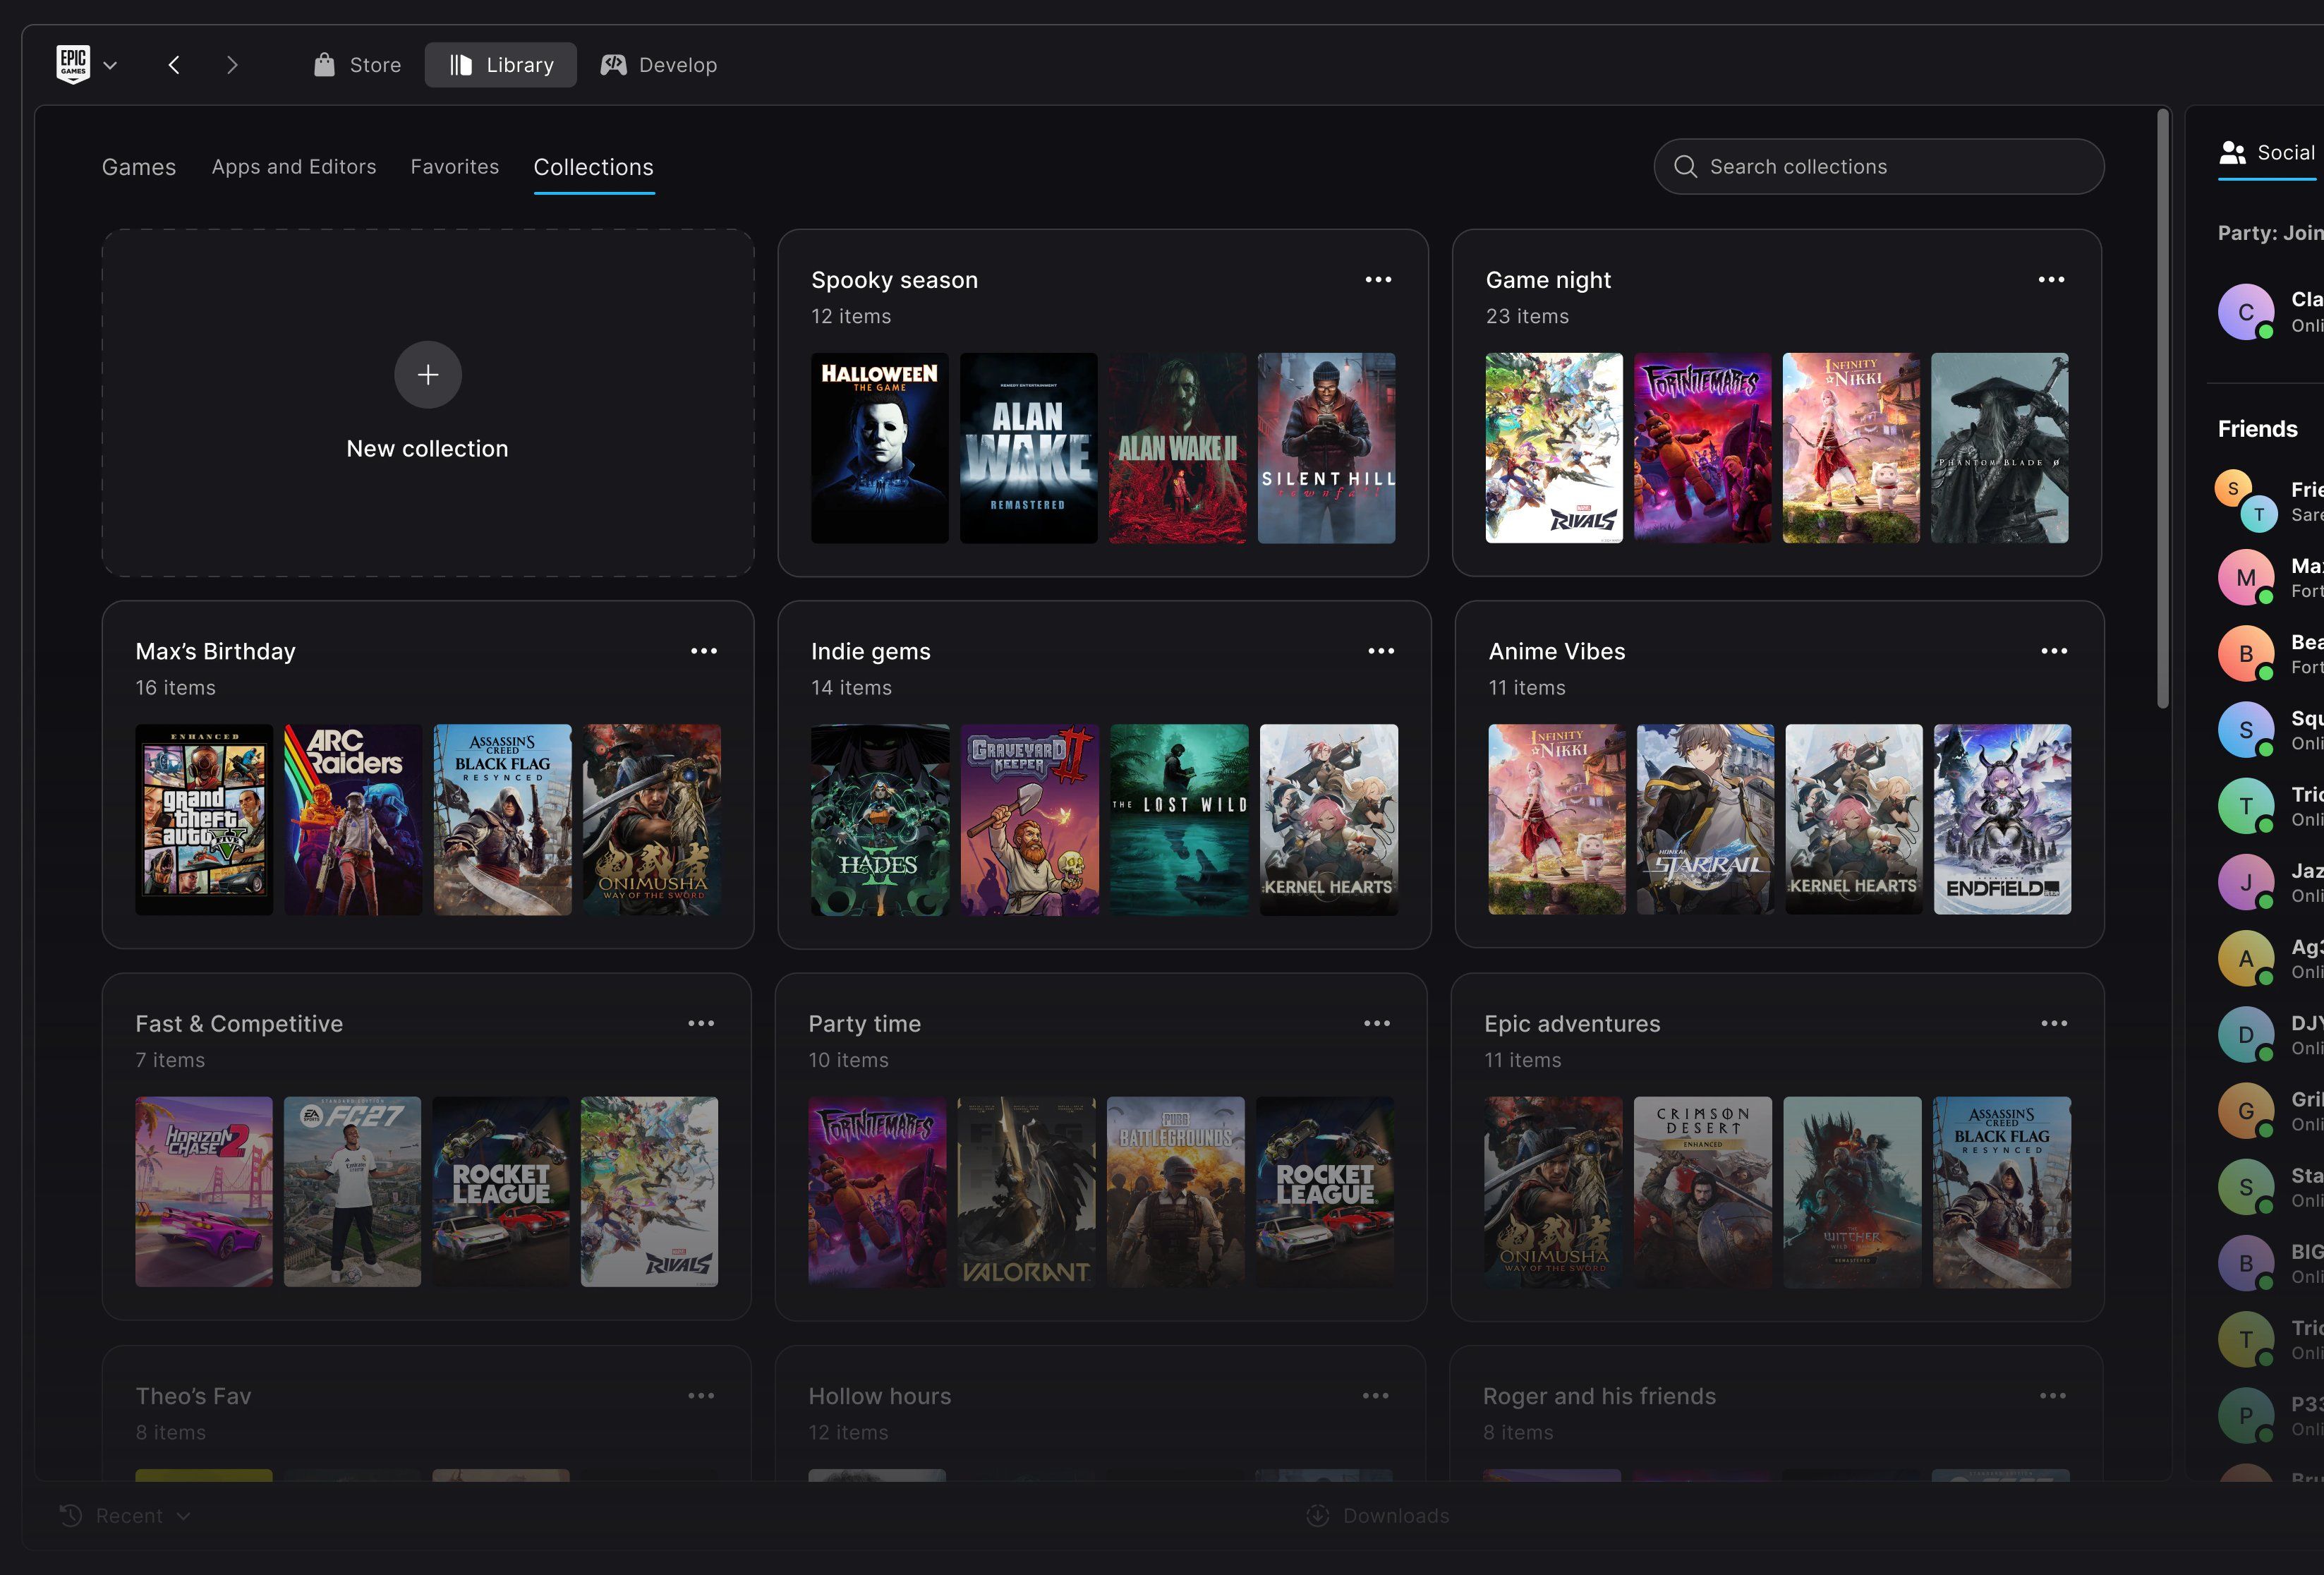Open the Crimson Desert cover
The width and height of the screenshot is (2324, 1575).
[1703, 1192]
